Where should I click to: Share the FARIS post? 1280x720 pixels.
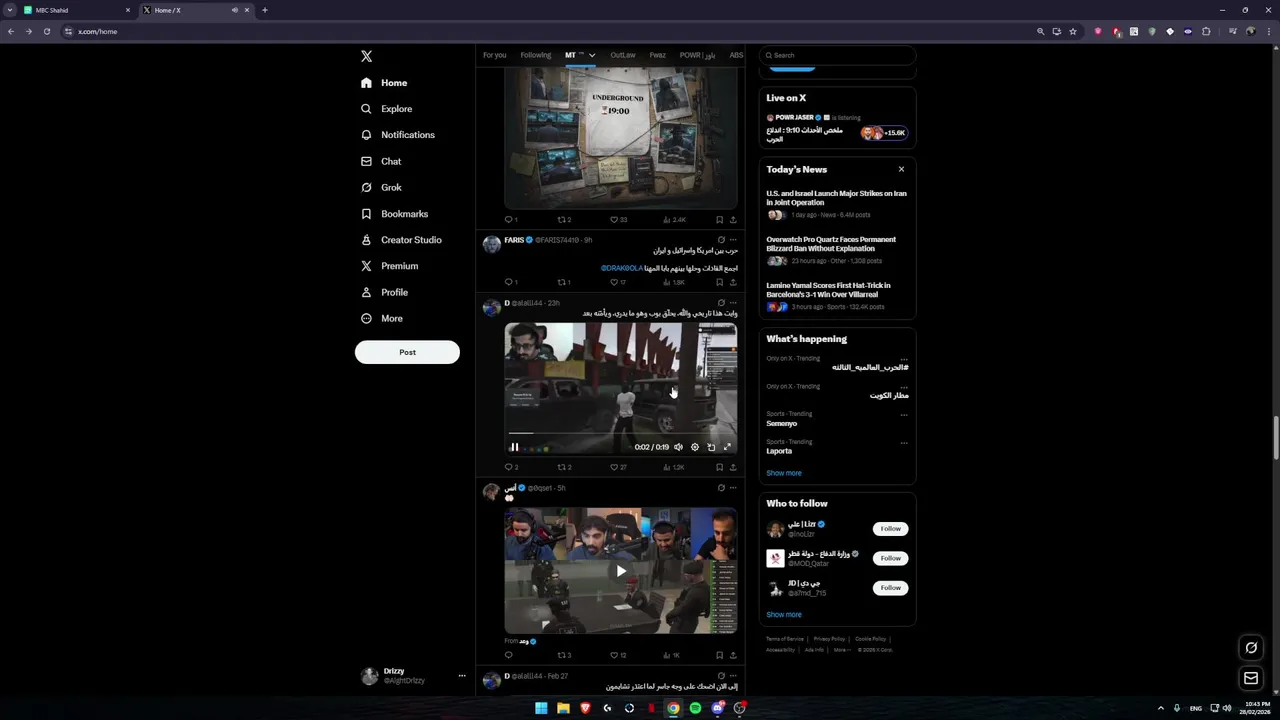point(733,282)
